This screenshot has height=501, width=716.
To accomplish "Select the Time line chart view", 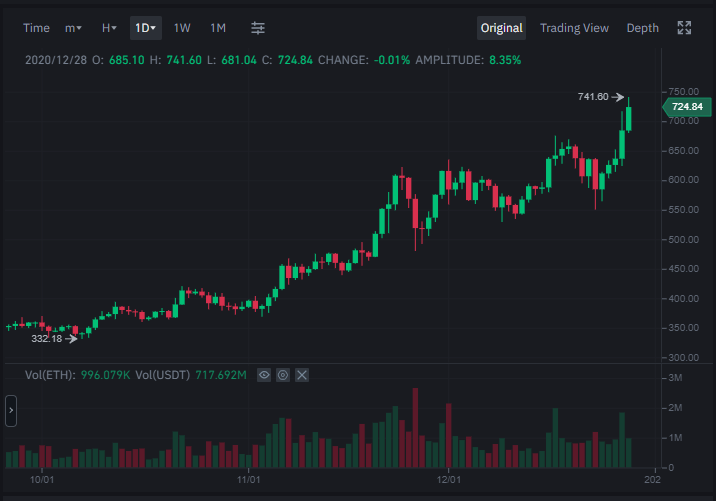I will click(x=36, y=28).
